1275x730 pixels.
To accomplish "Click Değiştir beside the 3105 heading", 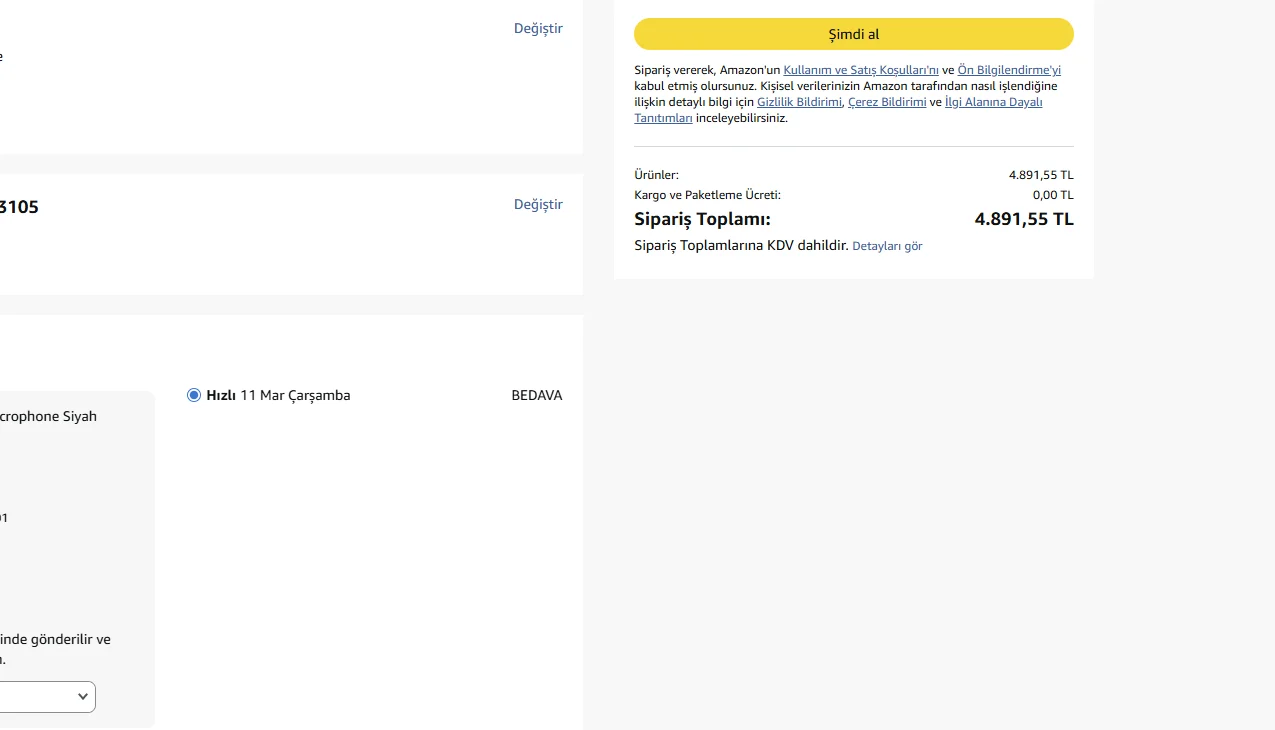I will 538,204.
